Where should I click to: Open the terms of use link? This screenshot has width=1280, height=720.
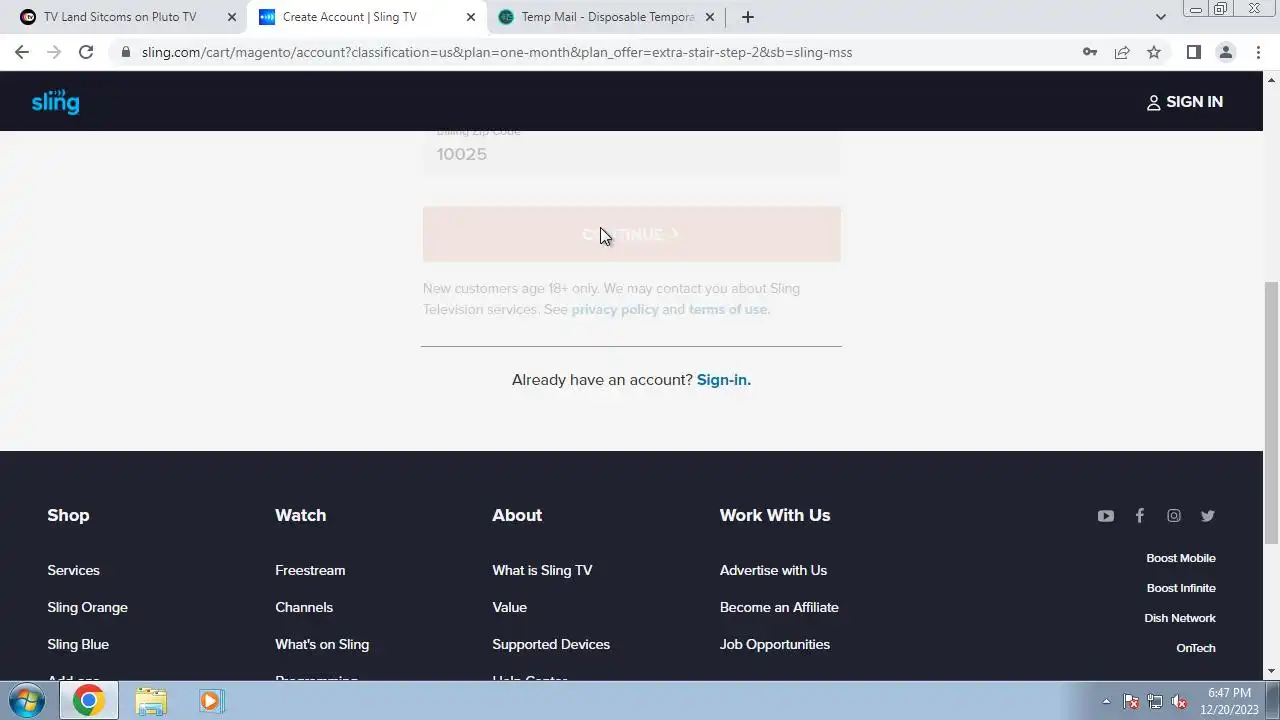tap(728, 309)
